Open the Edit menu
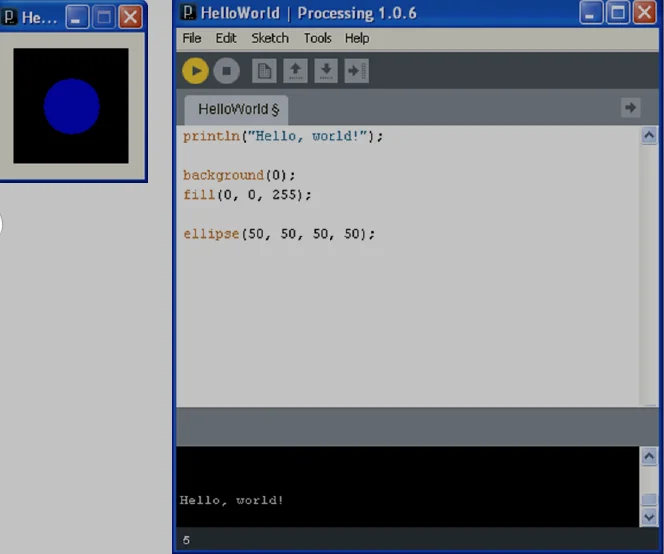This screenshot has width=664, height=554. coord(226,39)
